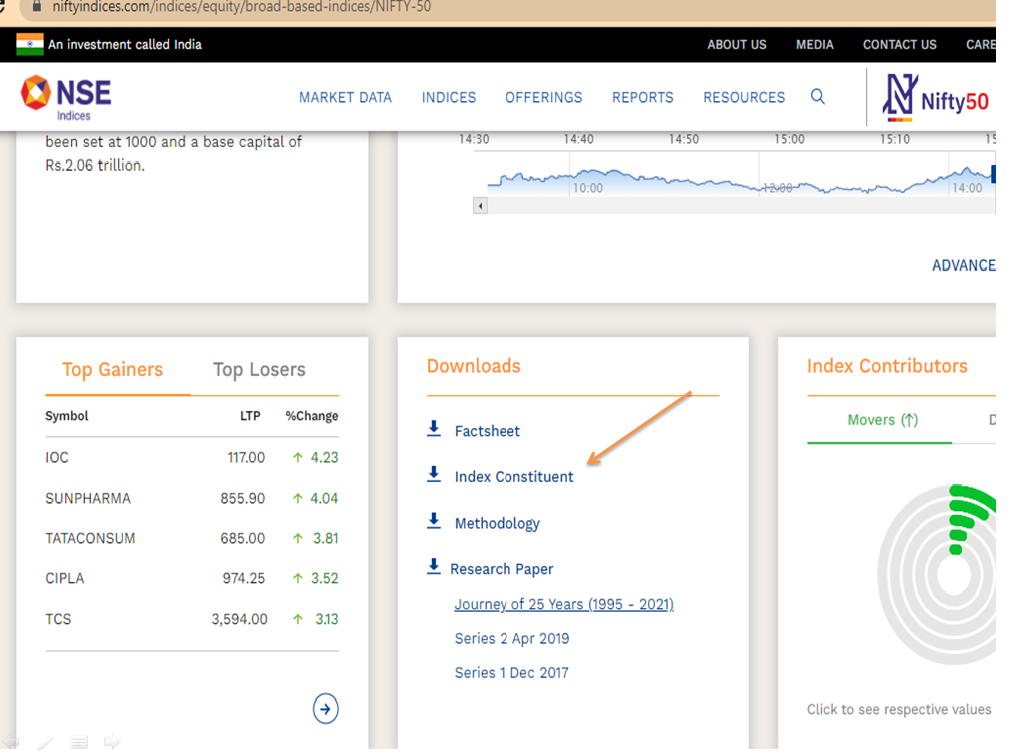The height and width of the screenshot is (754, 1012).
Task: Click the 3.81 percent change value
Action: [326, 538]
